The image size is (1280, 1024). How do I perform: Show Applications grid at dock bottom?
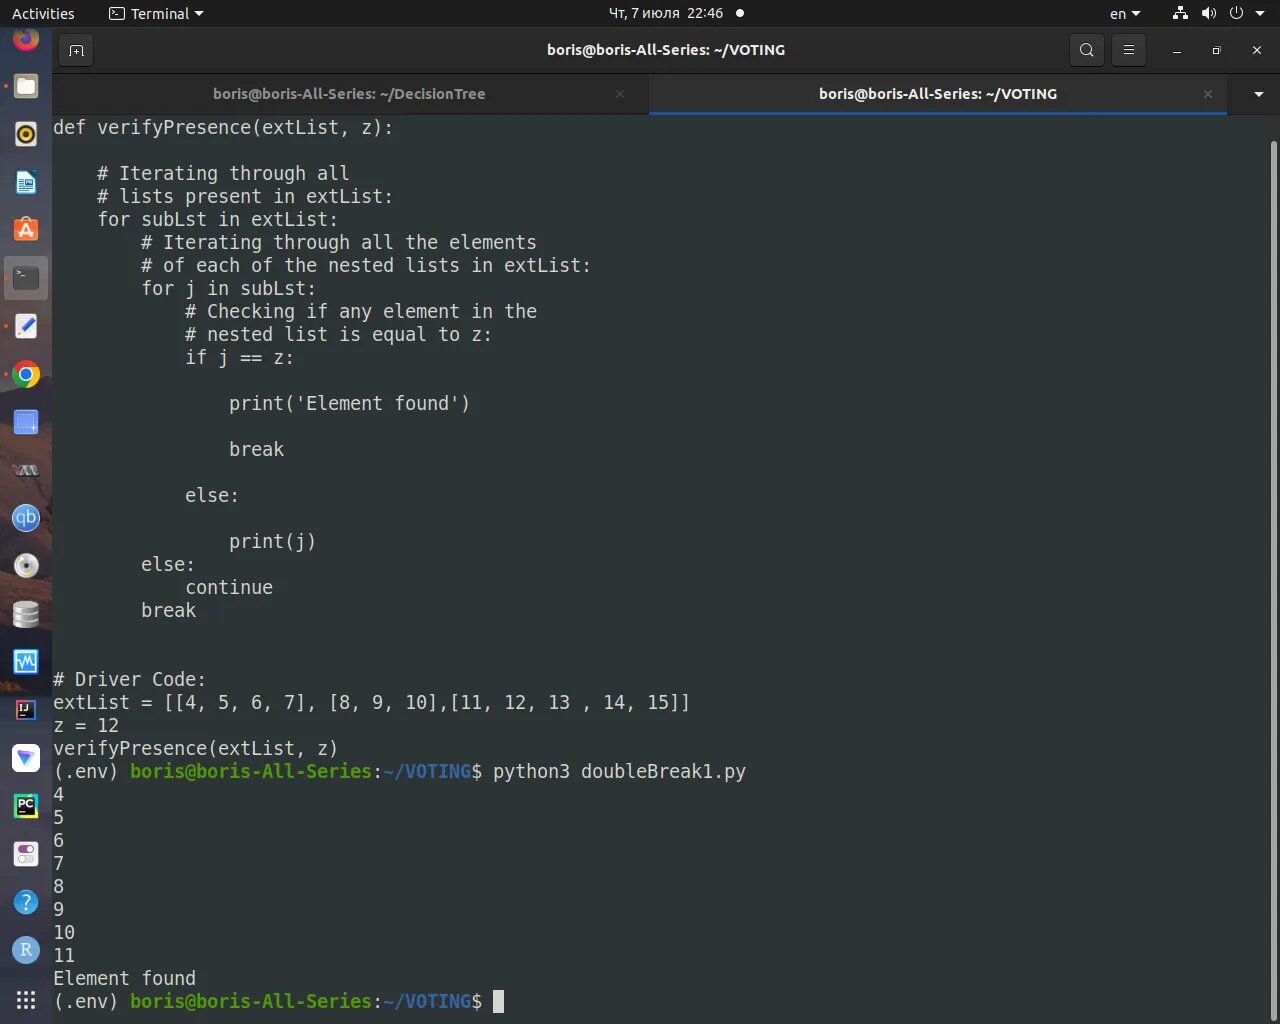point(26,1000)
